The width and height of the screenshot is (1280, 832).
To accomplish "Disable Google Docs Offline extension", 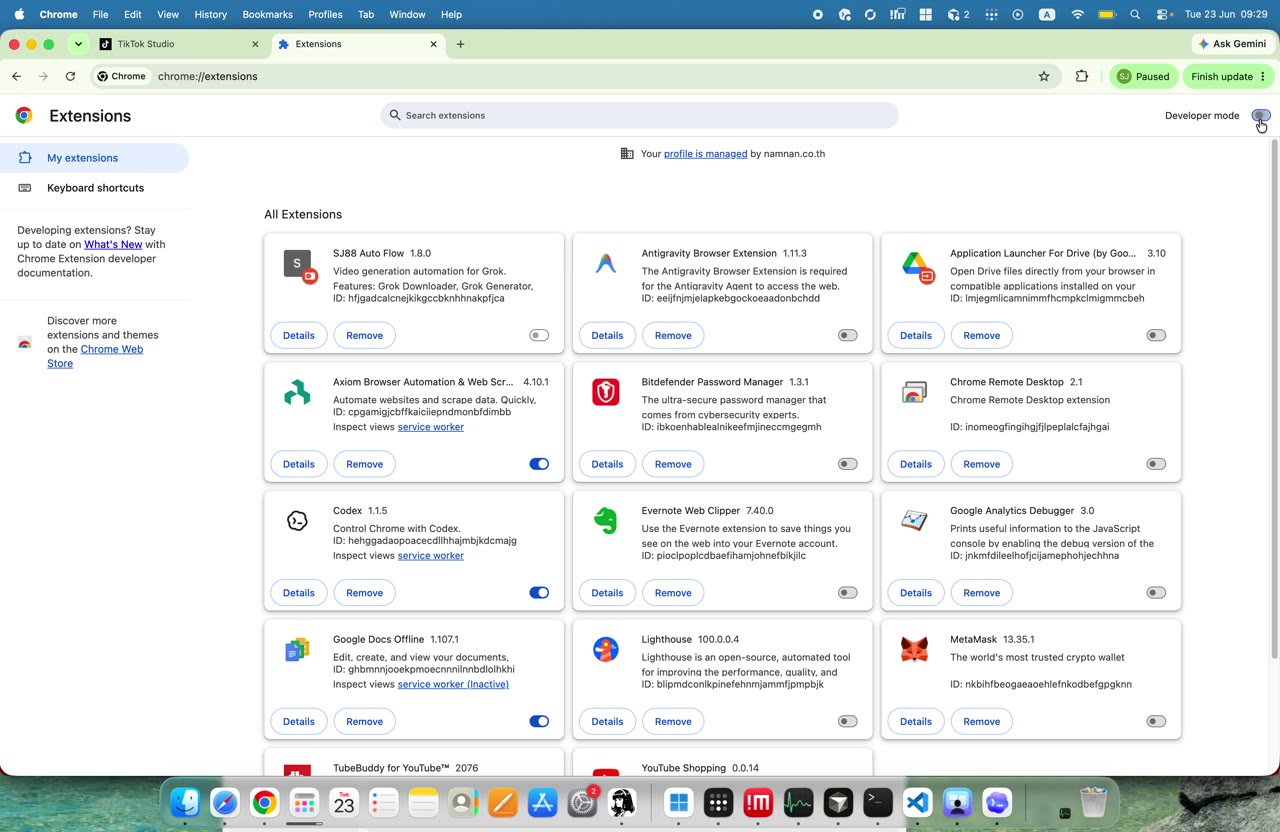I will coord(539,721).
